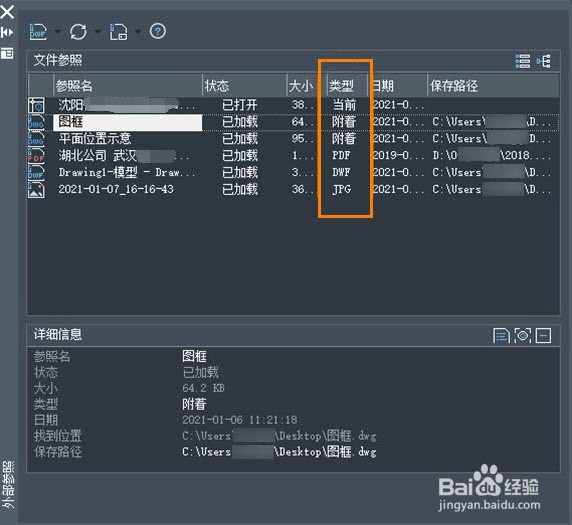Click the DWF type cell
This screenshot has width=572, height=525.
click(x=341, y=173)
